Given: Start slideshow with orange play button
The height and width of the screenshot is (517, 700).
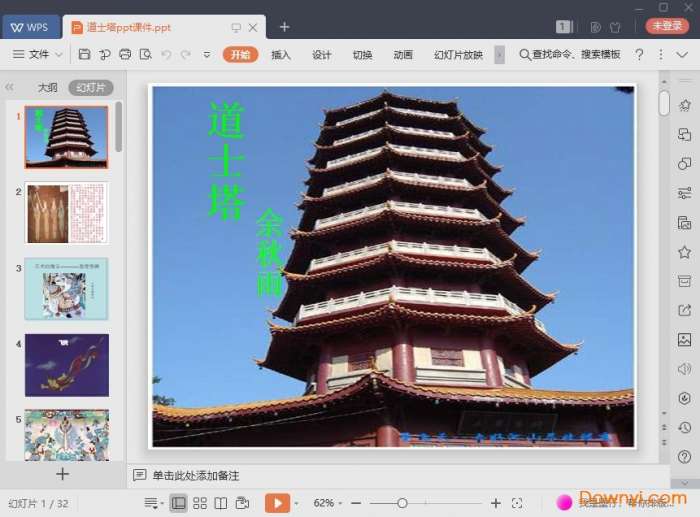Looking at the screenshot, I should (x=277, y=503).
